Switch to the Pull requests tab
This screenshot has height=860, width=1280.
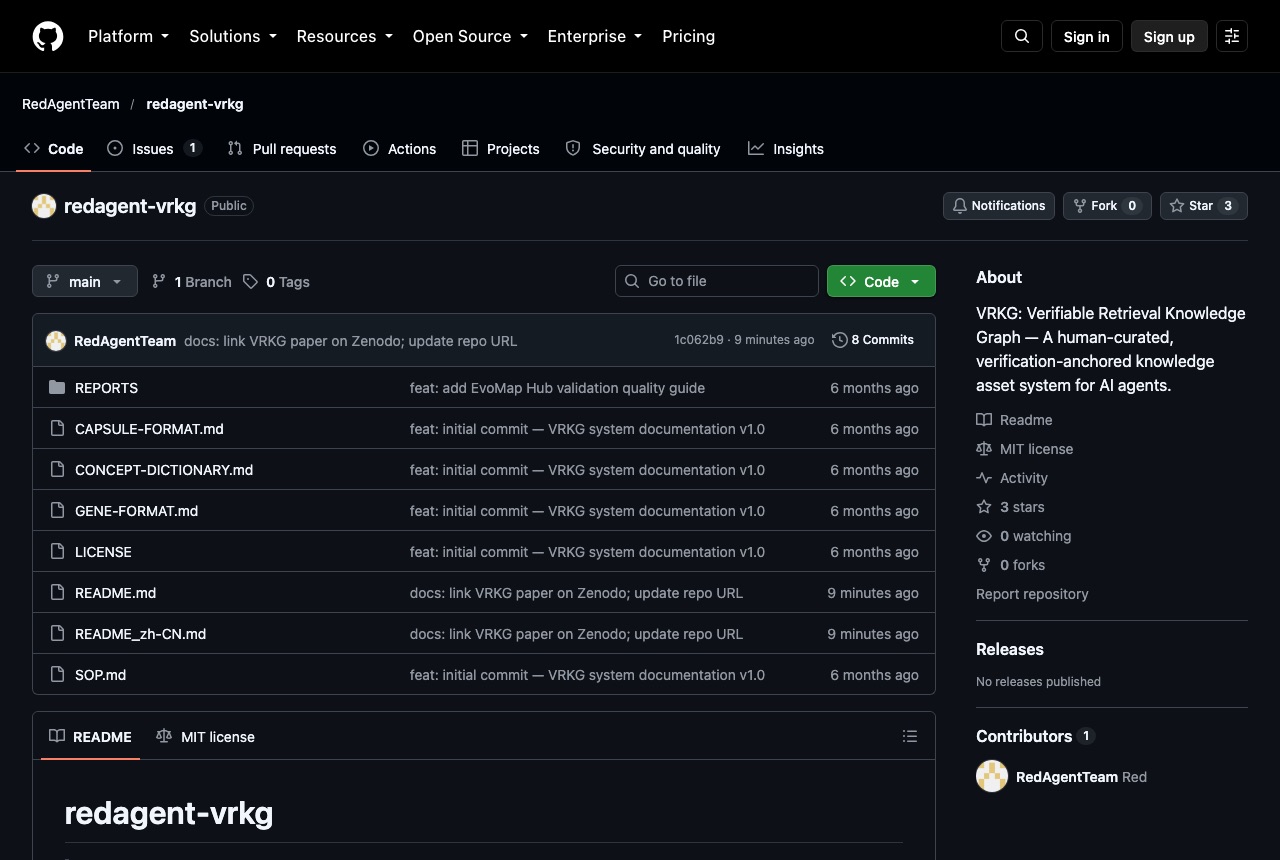pos(282,149)
